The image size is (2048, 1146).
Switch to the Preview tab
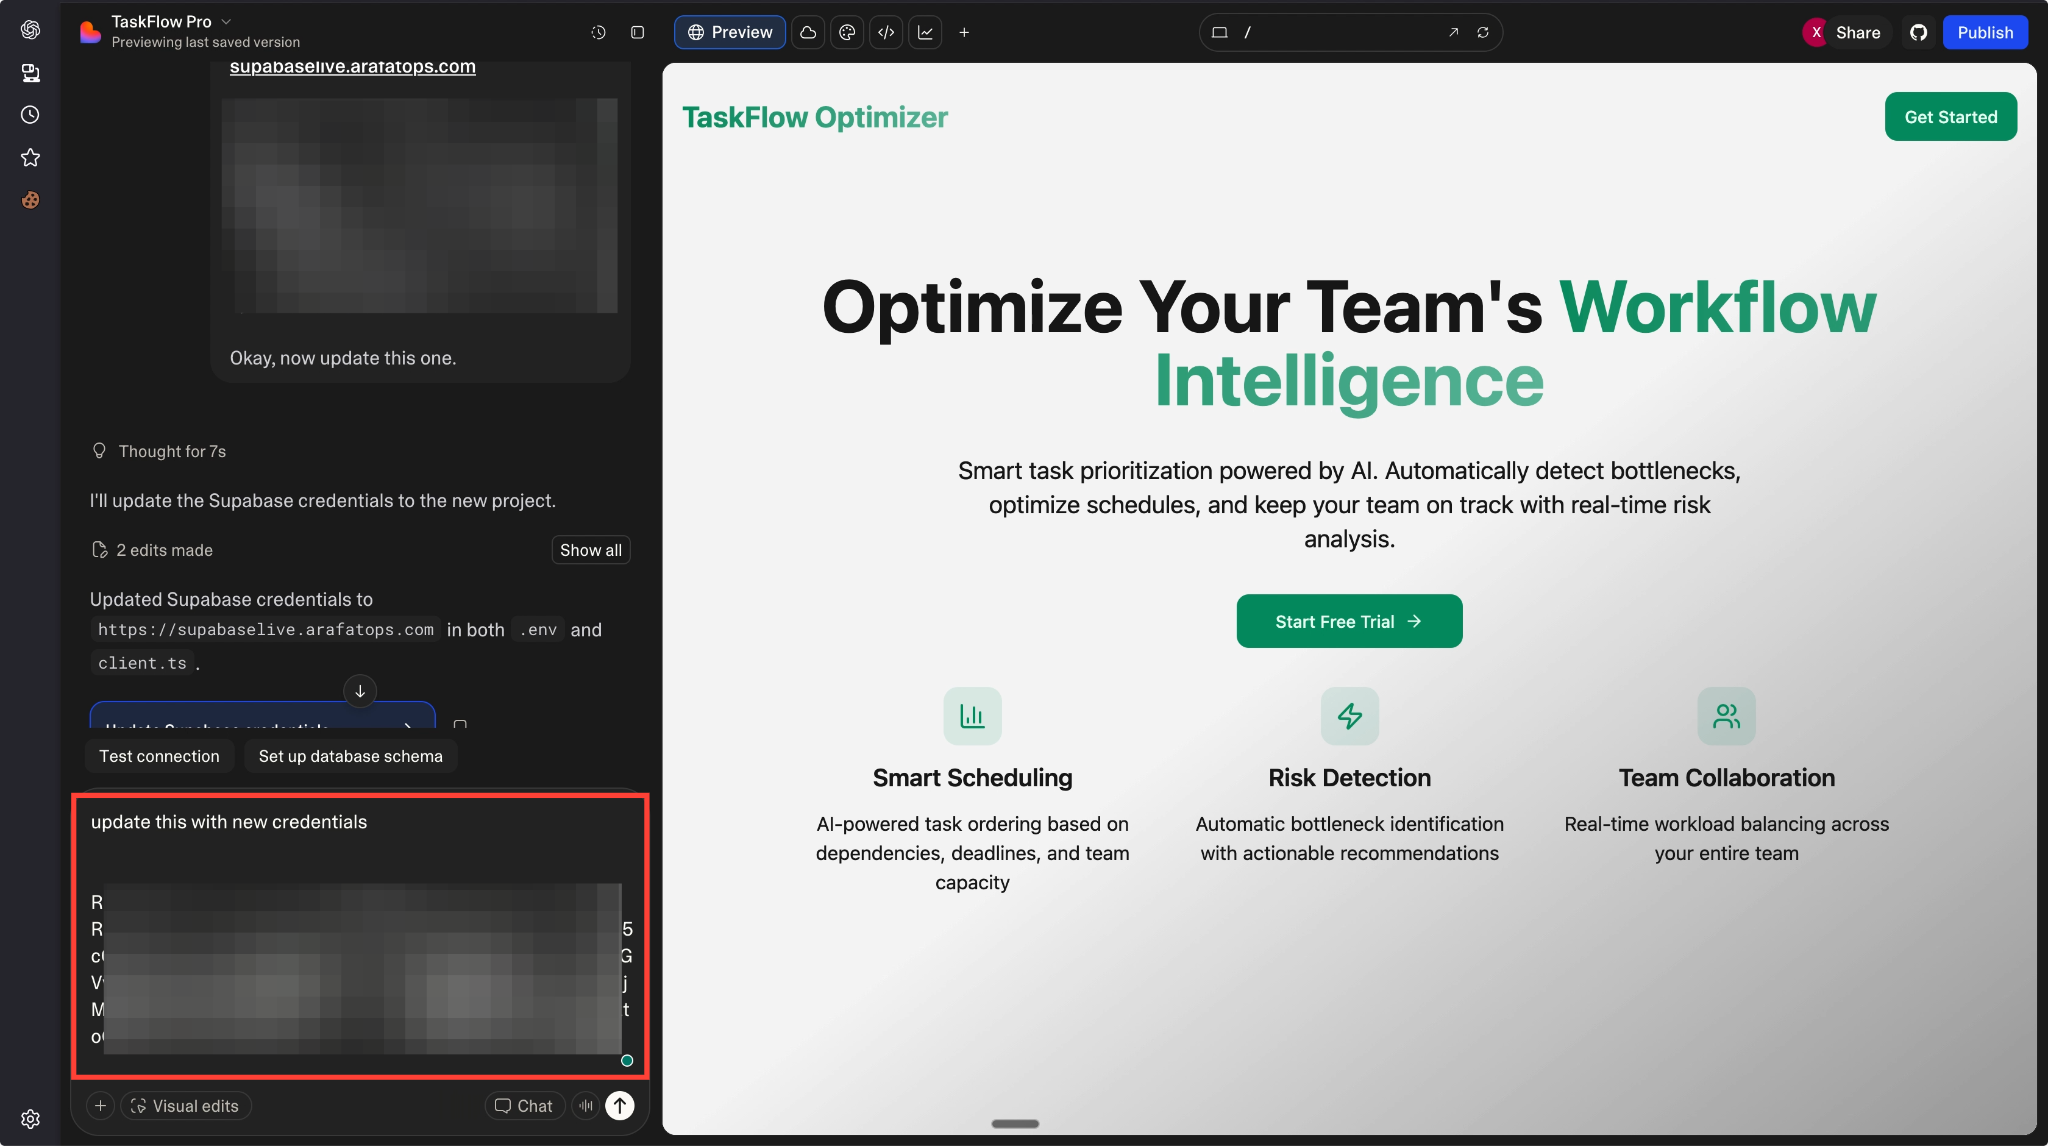tap(730, 32)
